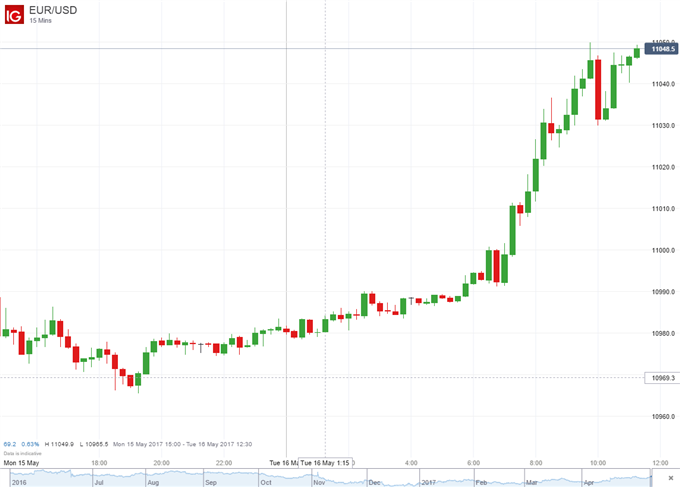Viewport: 680px width, 487px height.
Task: Click the 69.2 change value
Action: 10,444
